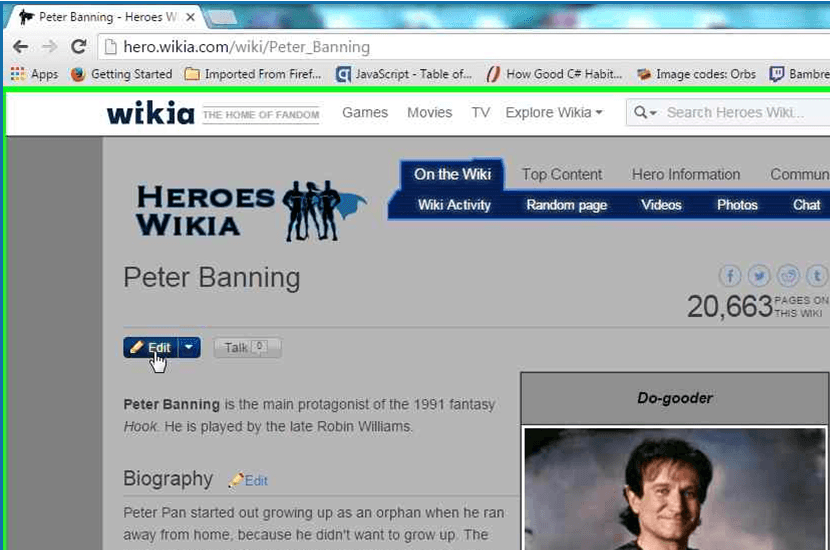This screenshot has height=550, width=830.
Task: Open the wiki Chat
Action: pos(806,205)
